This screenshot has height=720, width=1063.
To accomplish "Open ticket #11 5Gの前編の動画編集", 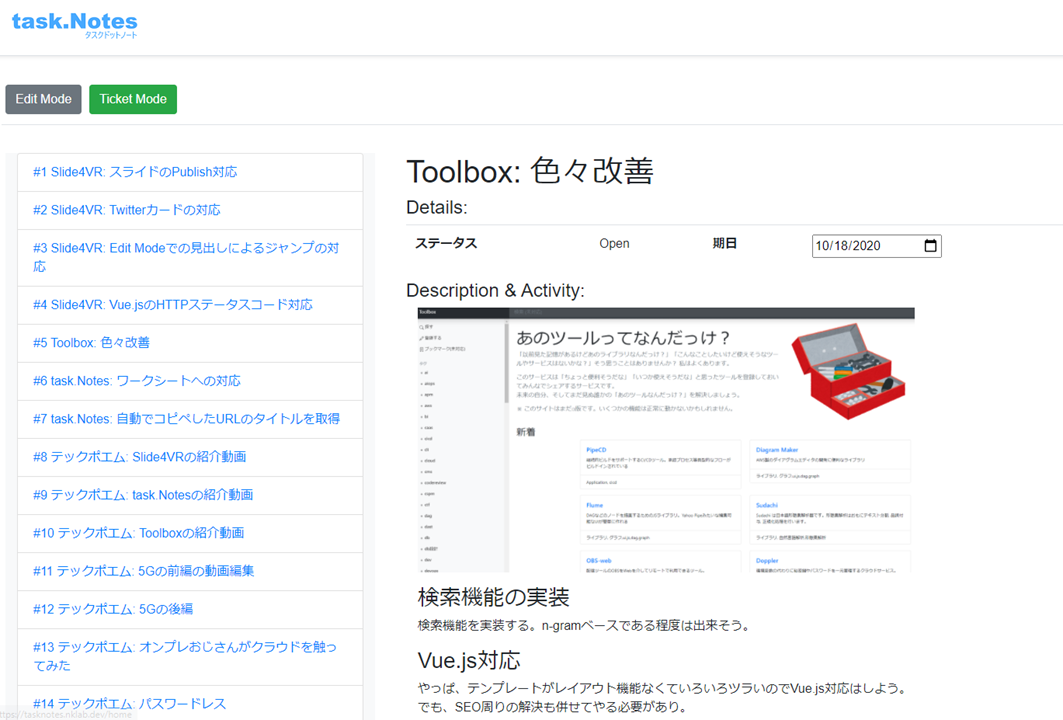I will pyautogui.click(x=190, y=571).
